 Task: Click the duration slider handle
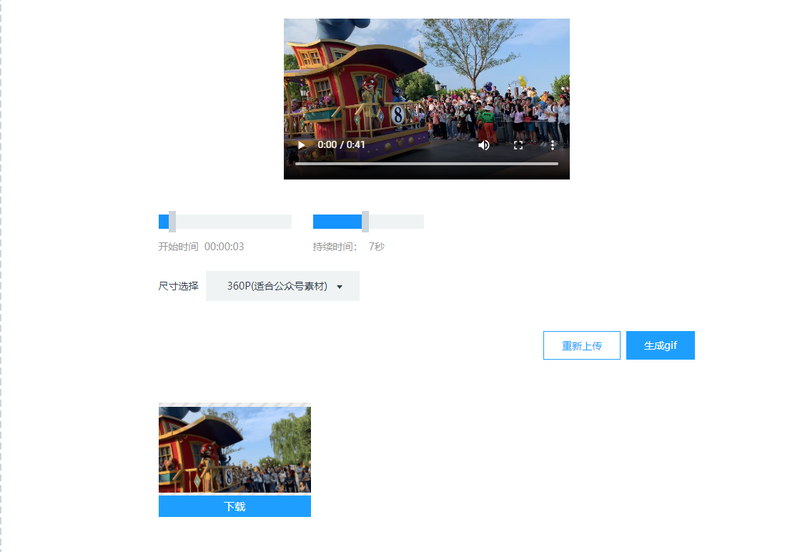click(x=365, y=221)
